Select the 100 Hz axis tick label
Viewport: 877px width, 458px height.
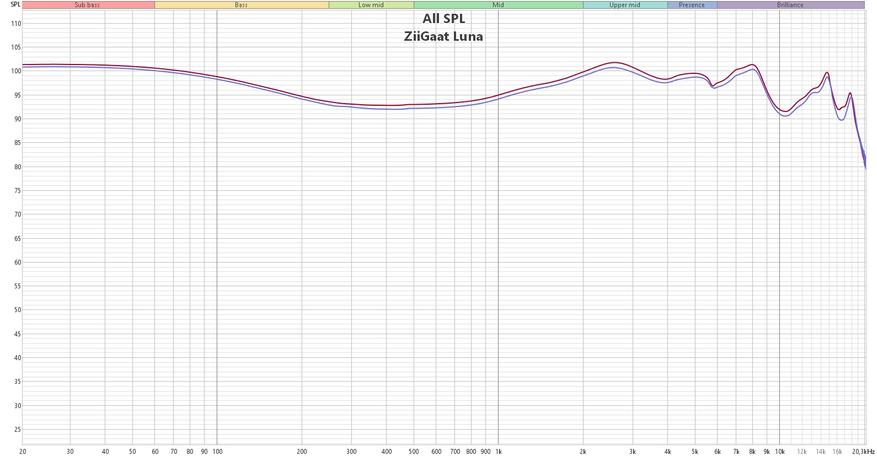click(x=218, y=451)
